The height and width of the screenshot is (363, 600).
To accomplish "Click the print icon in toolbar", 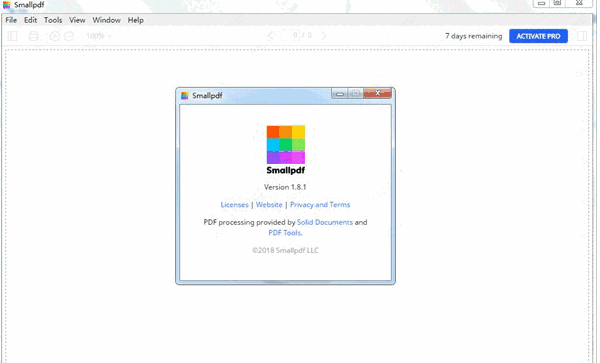I will [x=34, y=36].
